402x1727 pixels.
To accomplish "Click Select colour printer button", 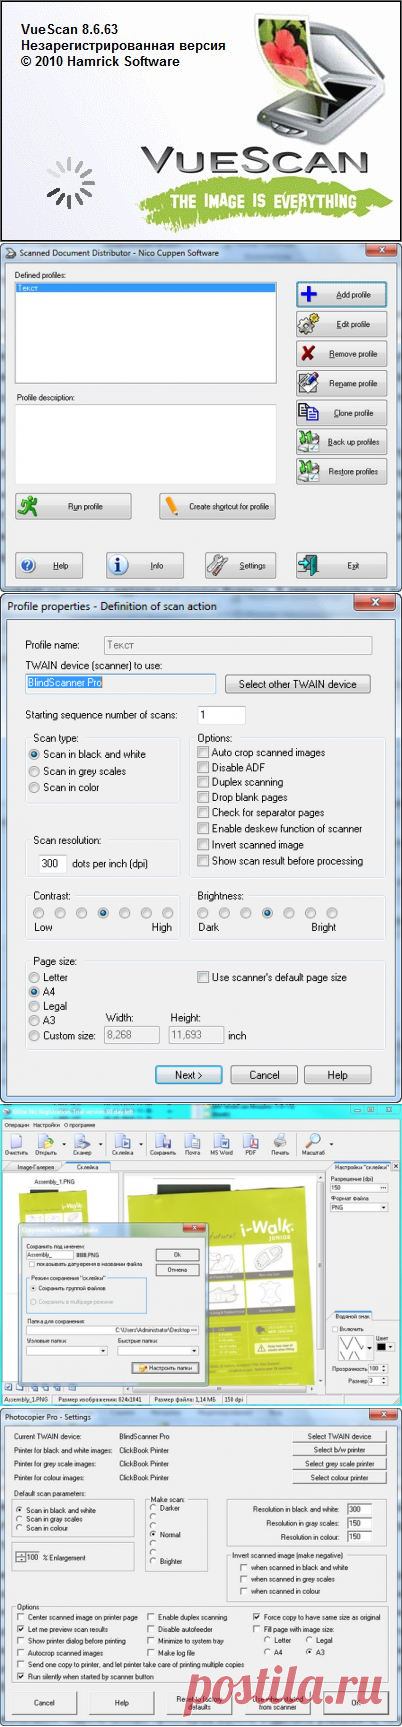I will click(339, 1477).
